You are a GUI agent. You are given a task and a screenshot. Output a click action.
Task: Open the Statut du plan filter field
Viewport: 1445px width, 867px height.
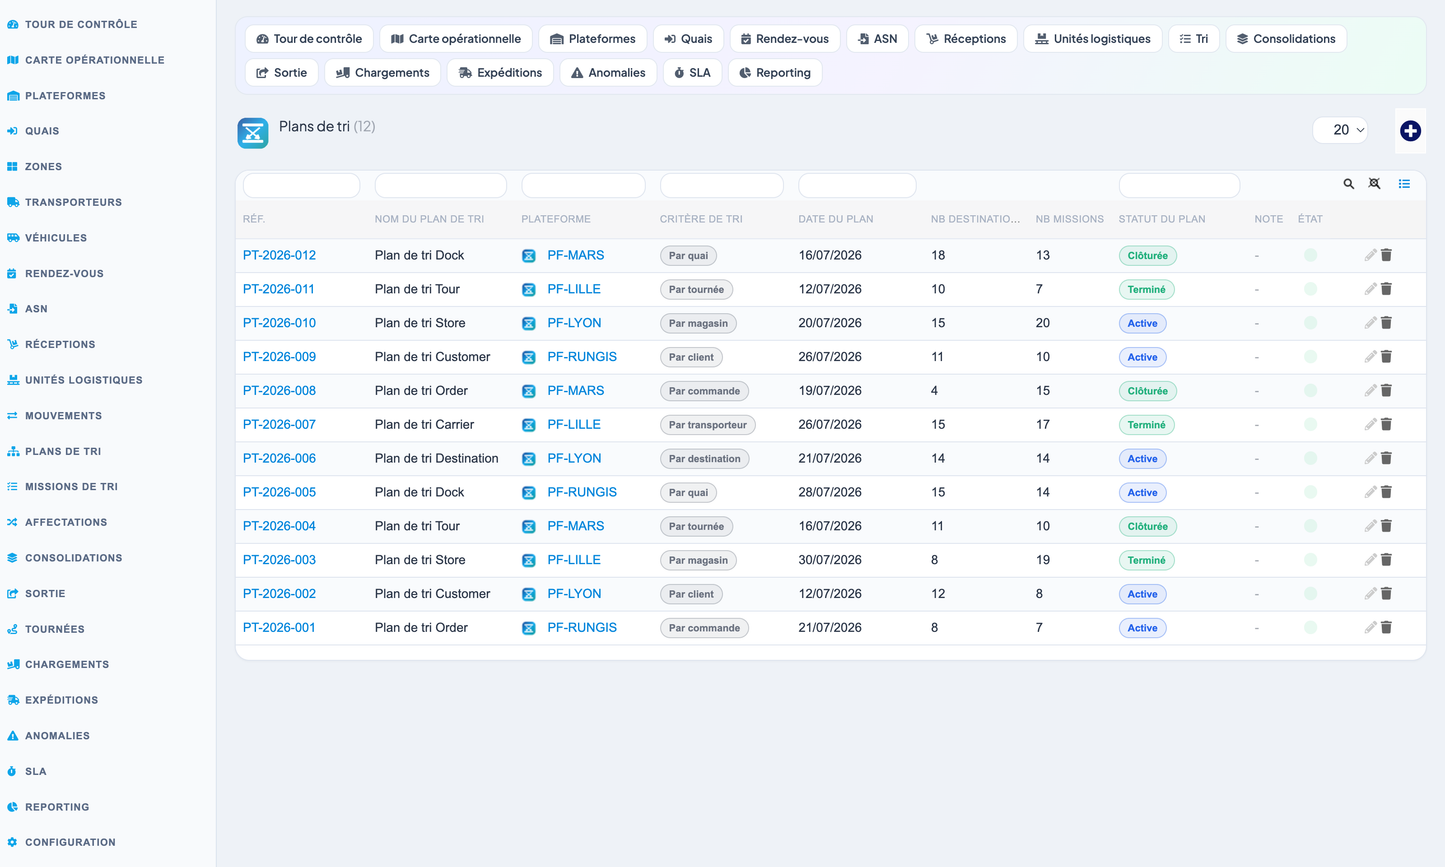point(1179,185)
